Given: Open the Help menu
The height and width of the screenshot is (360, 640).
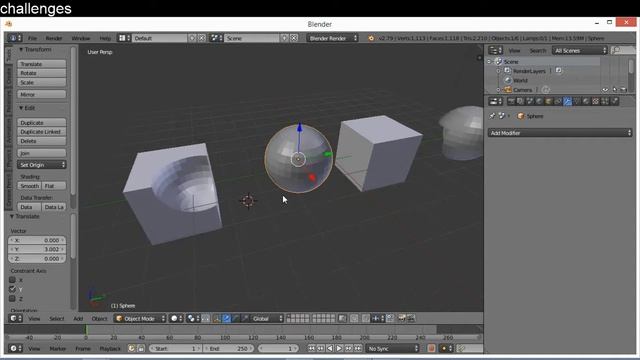Looking at the screenshot, I should pyautogui.click(x=105, y=38).
